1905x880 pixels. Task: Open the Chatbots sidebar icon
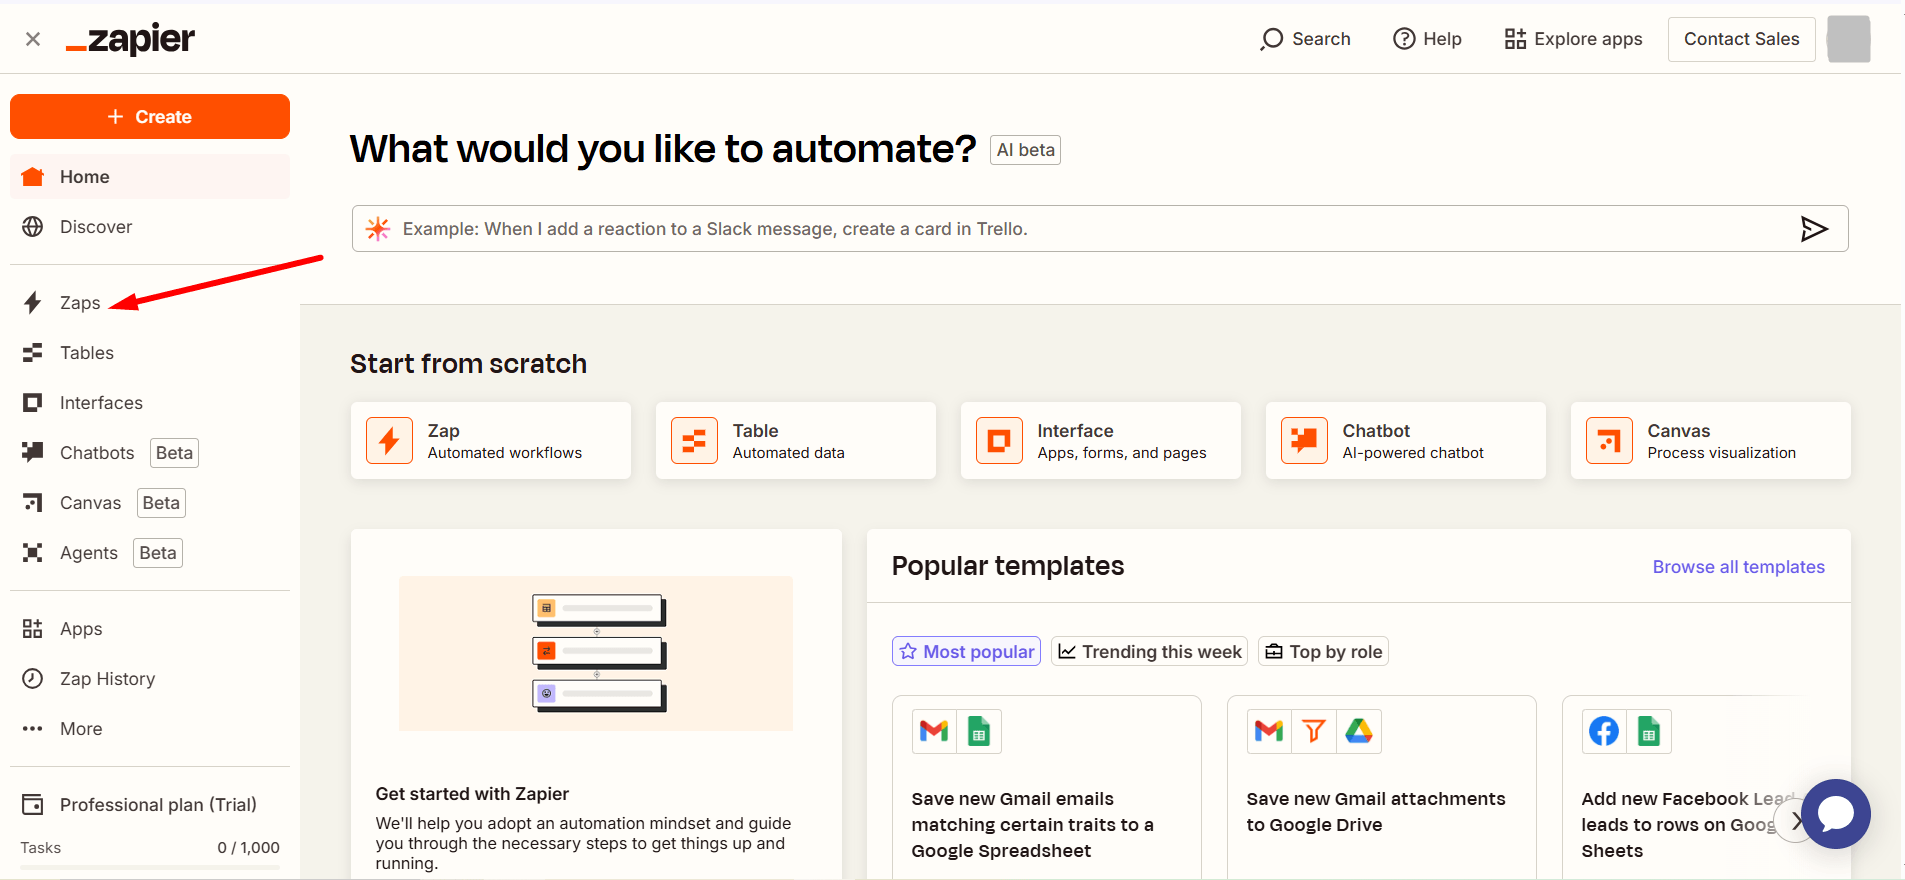[x=33, y=453]
